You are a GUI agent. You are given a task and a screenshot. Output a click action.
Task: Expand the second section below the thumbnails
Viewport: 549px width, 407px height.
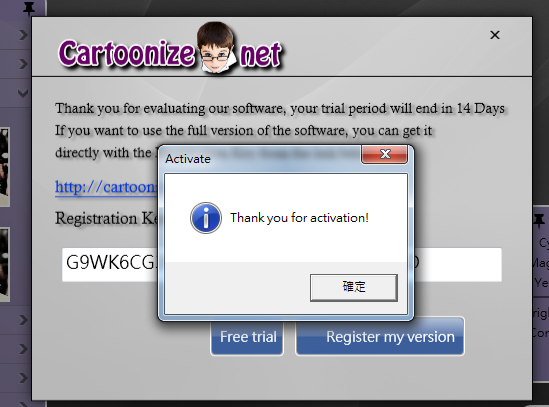click(23, 349)
